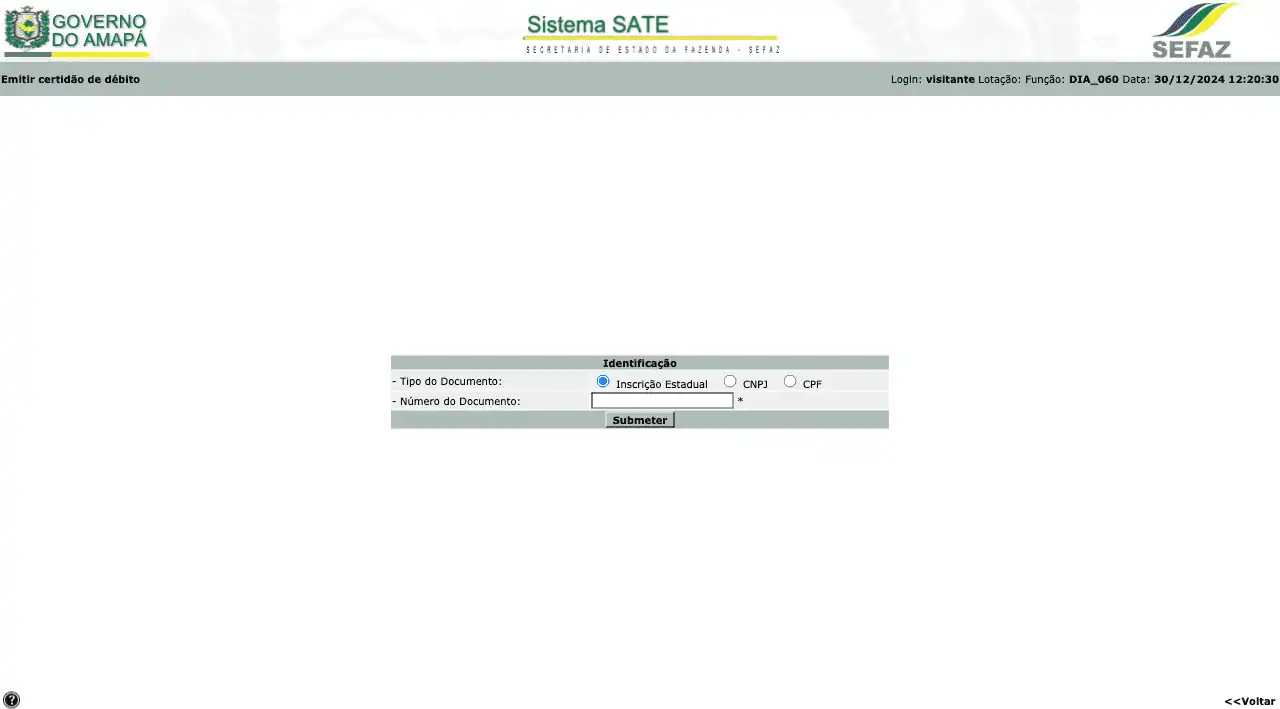
Task: Click the Secretaria de Estado da Fazenda subtitle
Action: tap(652, 50)
